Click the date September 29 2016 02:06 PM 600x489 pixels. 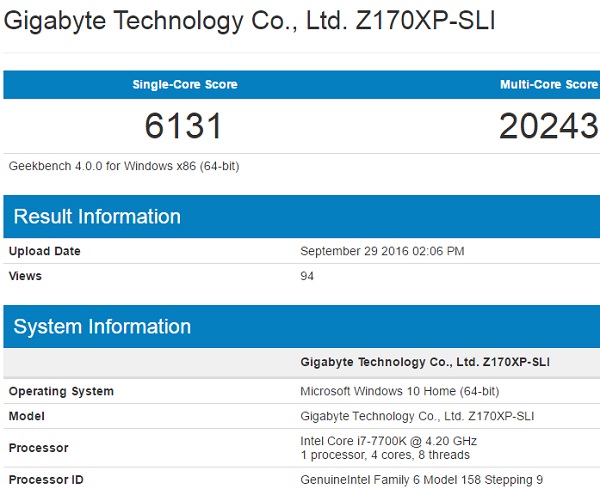point(382,251)
